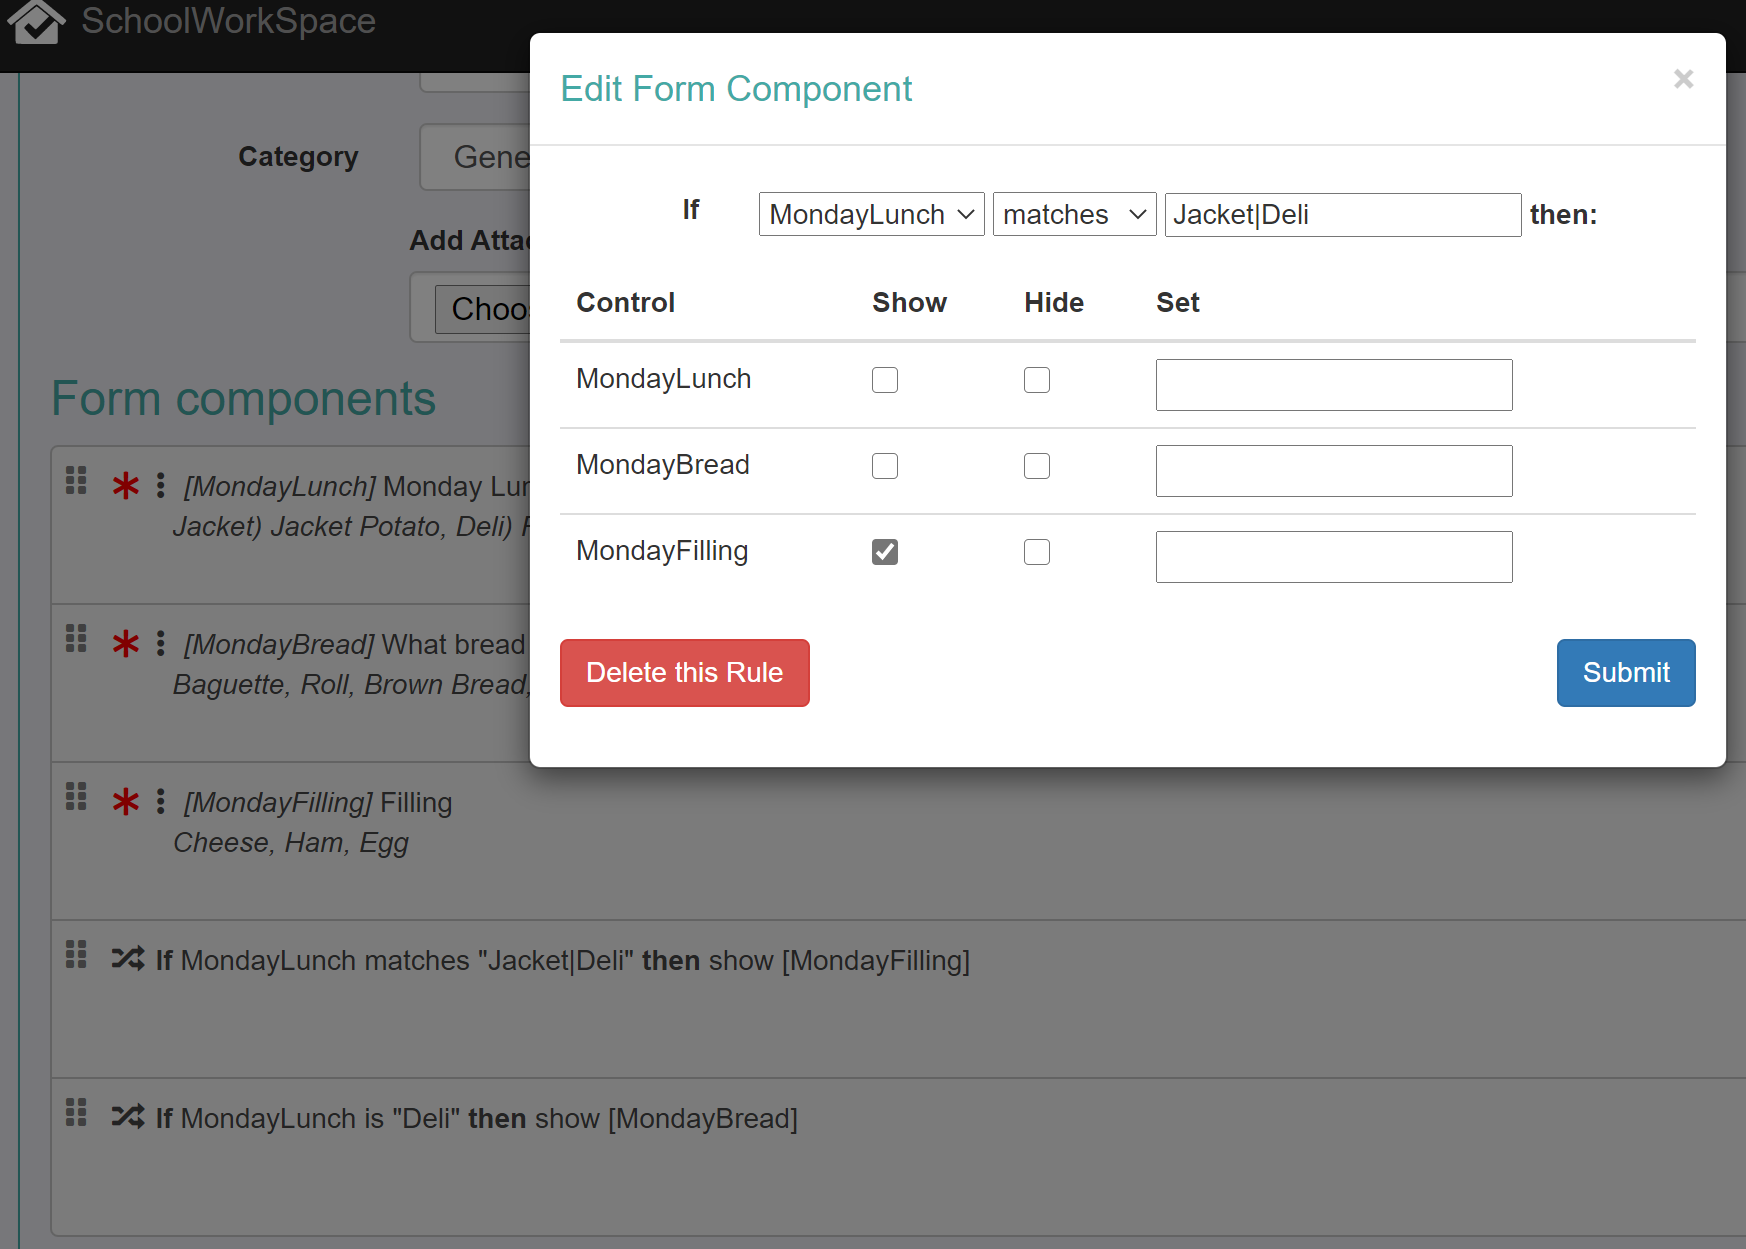Enable Show checkbox for MondayLunch
The height and width of the screenshot is (1249, 1746).
click(885, 380)
